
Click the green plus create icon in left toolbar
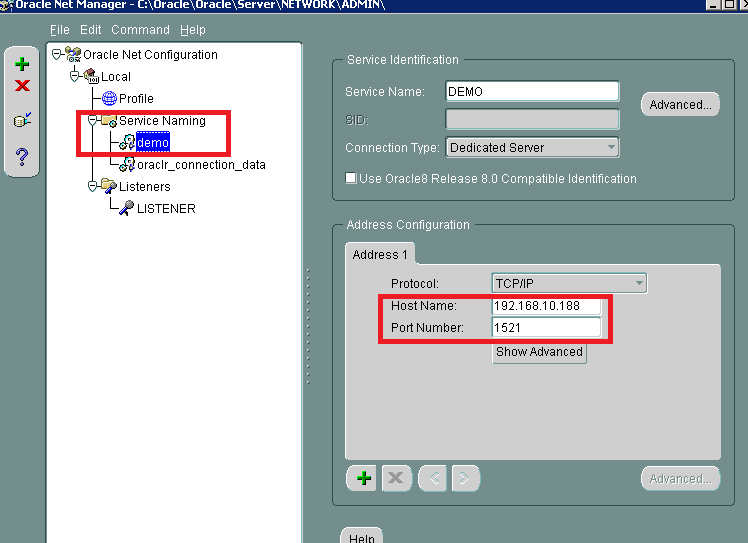[22, 64]
